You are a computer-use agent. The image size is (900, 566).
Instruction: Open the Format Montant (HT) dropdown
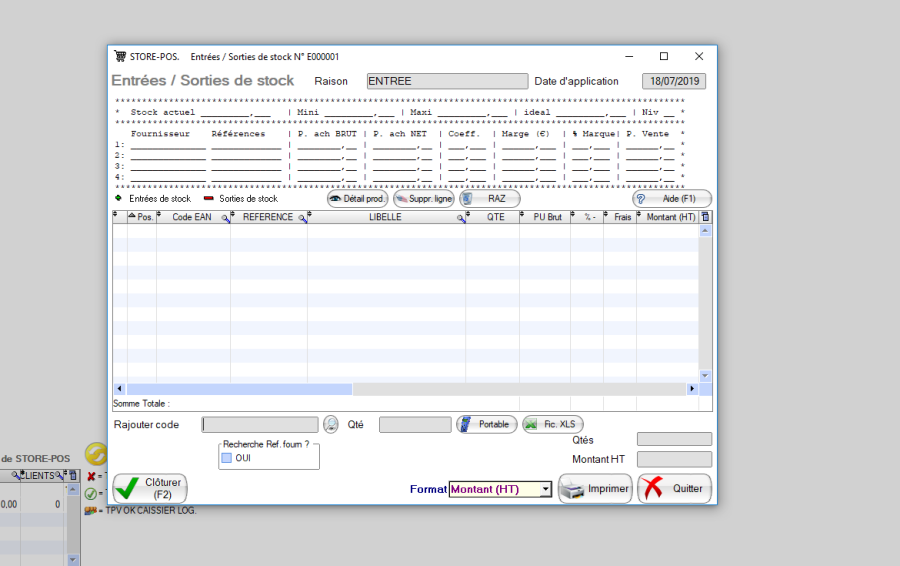(x=545, y=489)
